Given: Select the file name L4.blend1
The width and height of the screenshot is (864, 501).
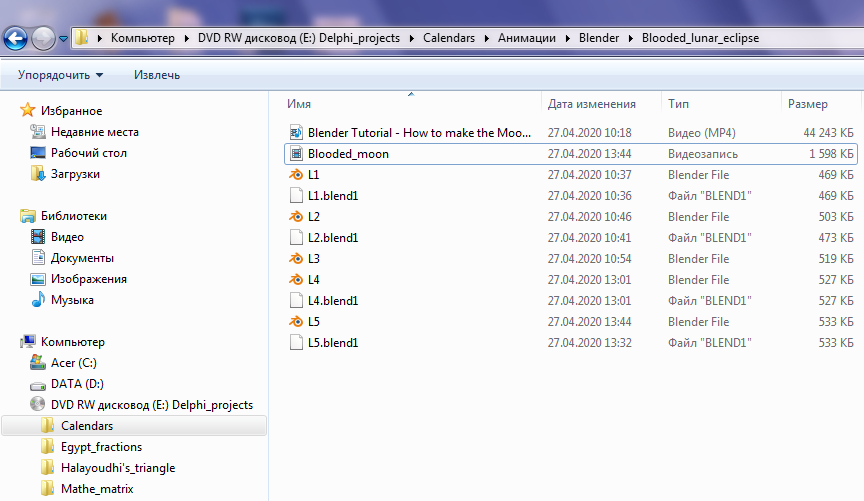Looking at the screenshot, I should [333, 300].
